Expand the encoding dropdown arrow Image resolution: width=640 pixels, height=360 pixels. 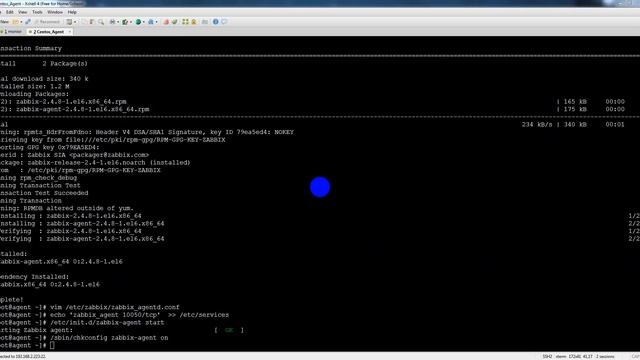144,22
